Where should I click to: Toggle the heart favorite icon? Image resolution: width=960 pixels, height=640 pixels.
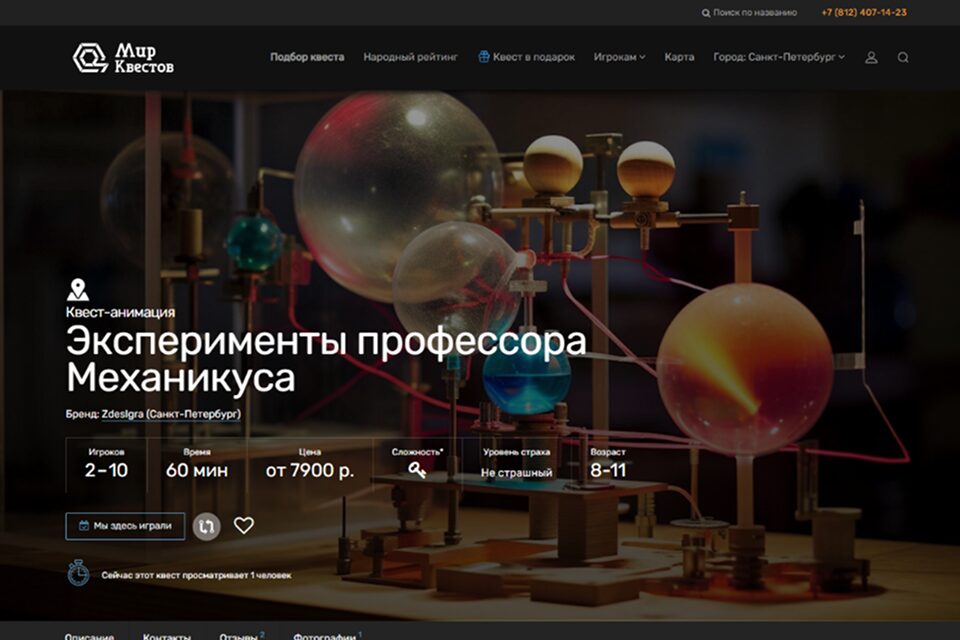click(244, 525)
